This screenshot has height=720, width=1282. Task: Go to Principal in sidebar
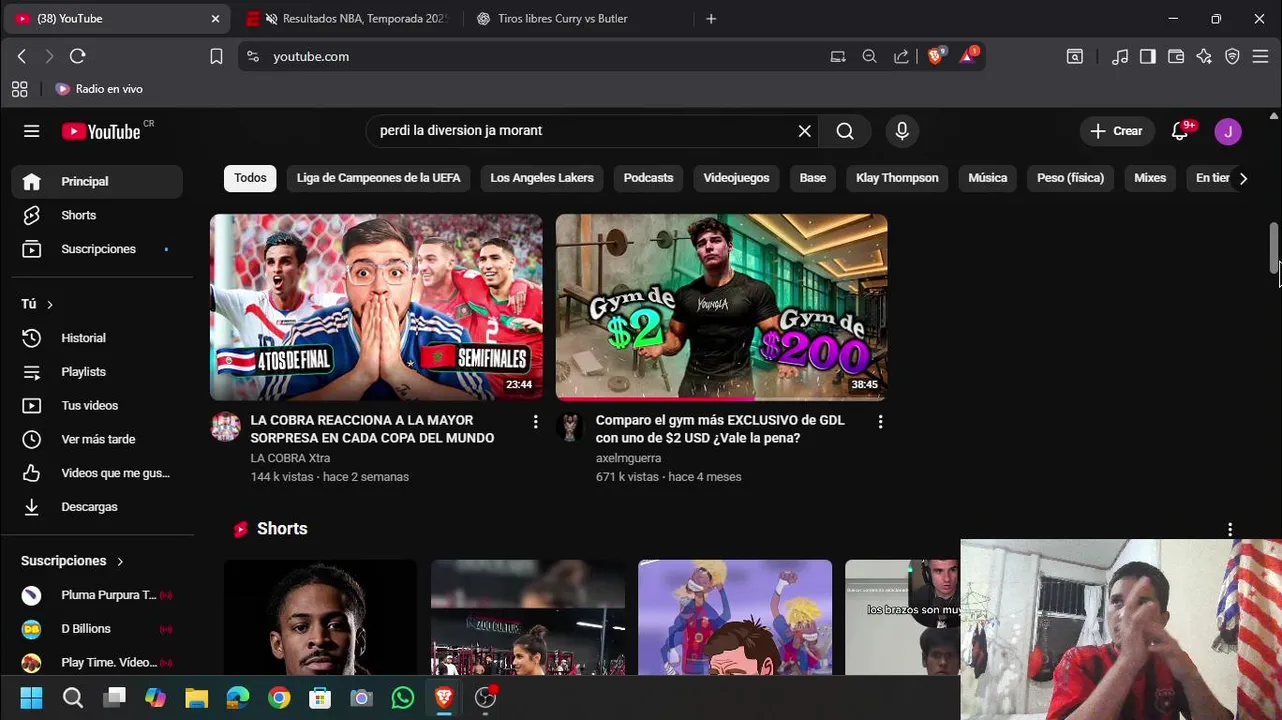pos(97,182)
